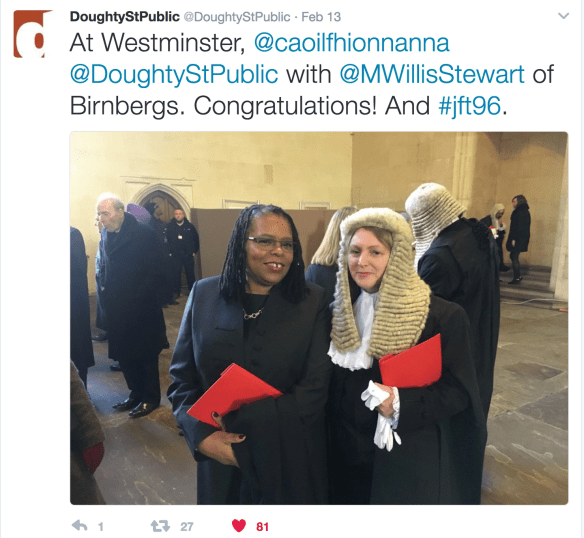Open the attached Westminster photo

pyautogui.click(x=319, y=318)
